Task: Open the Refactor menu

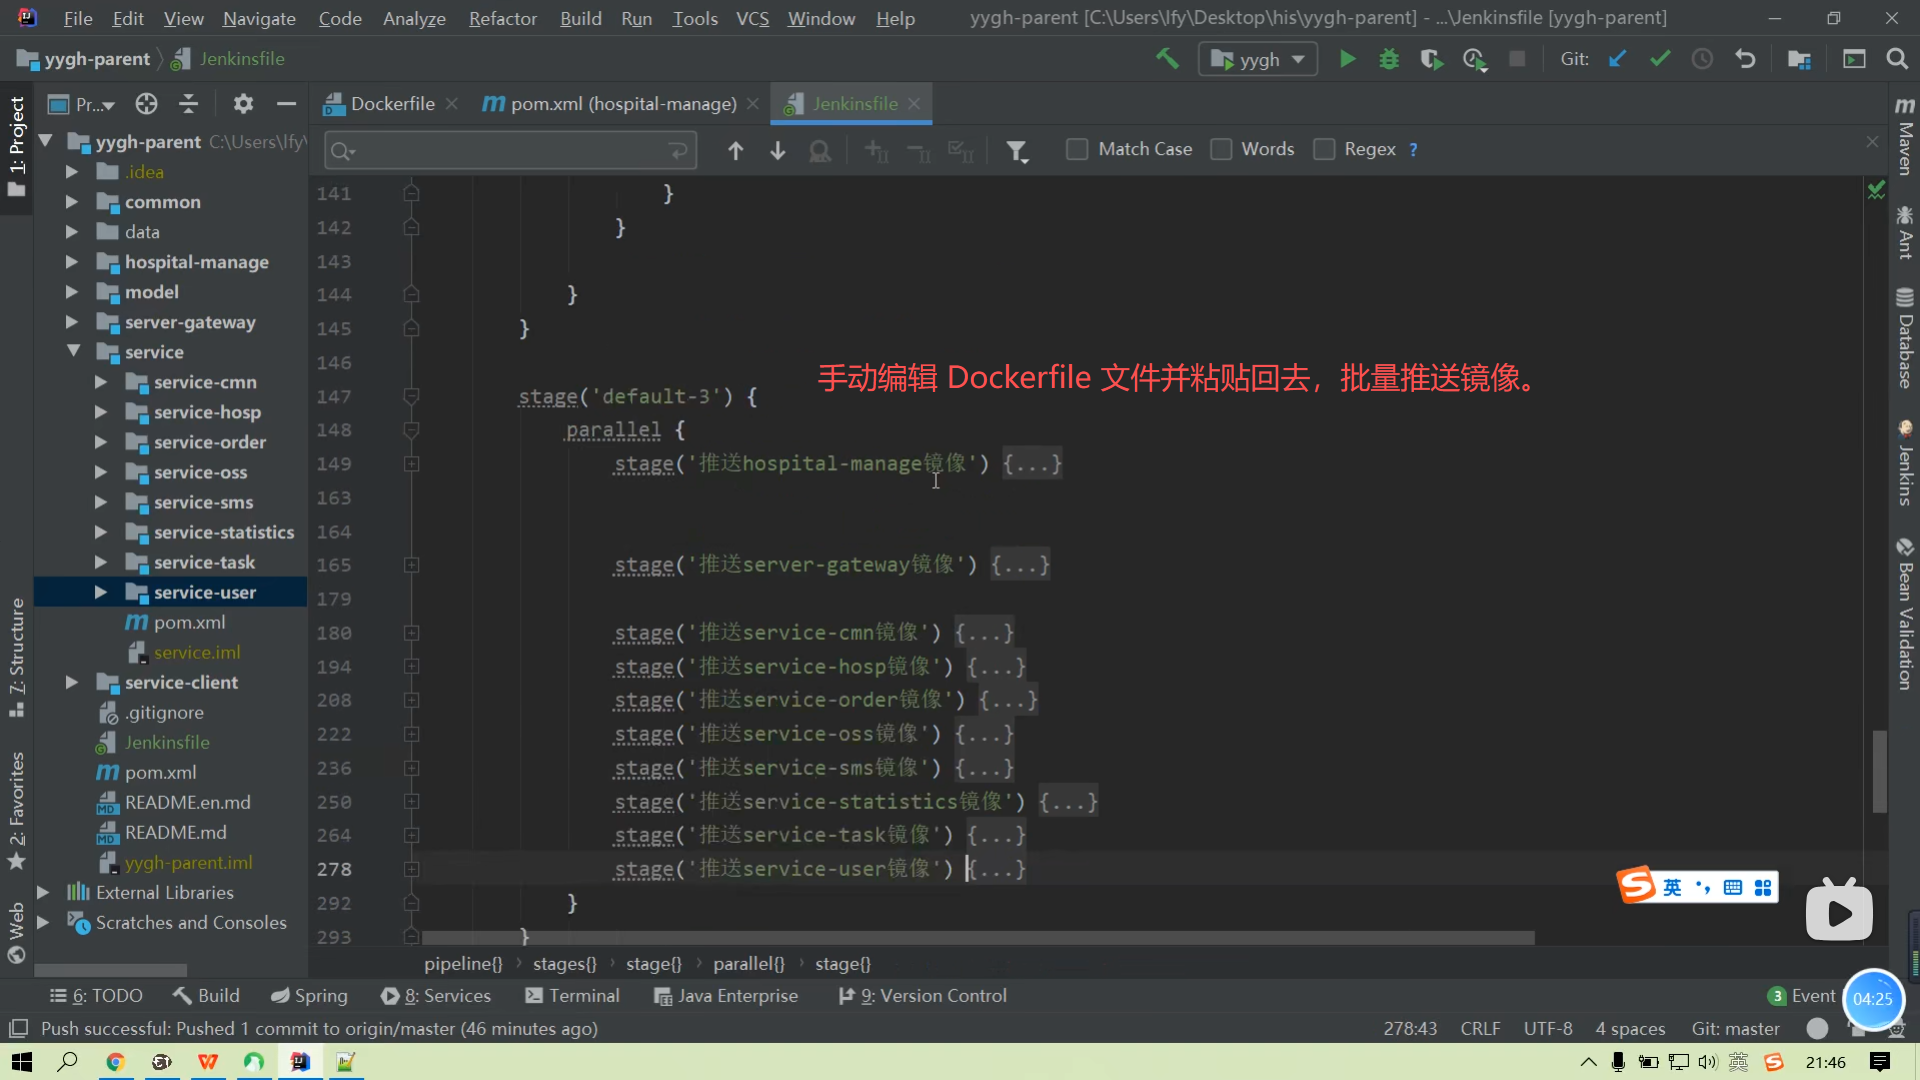Action: pos(502,18)
